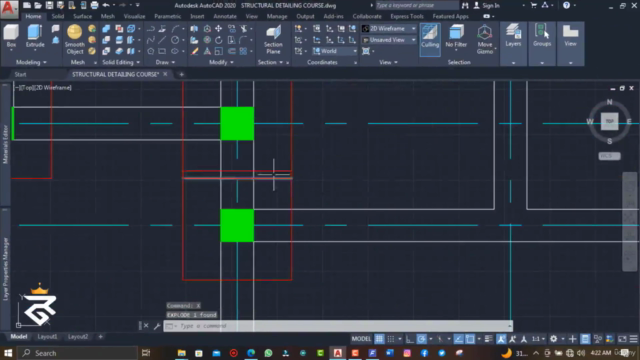The image size is (640, 360).
Task: Expand the Draw panel
Action: [165, 62]
